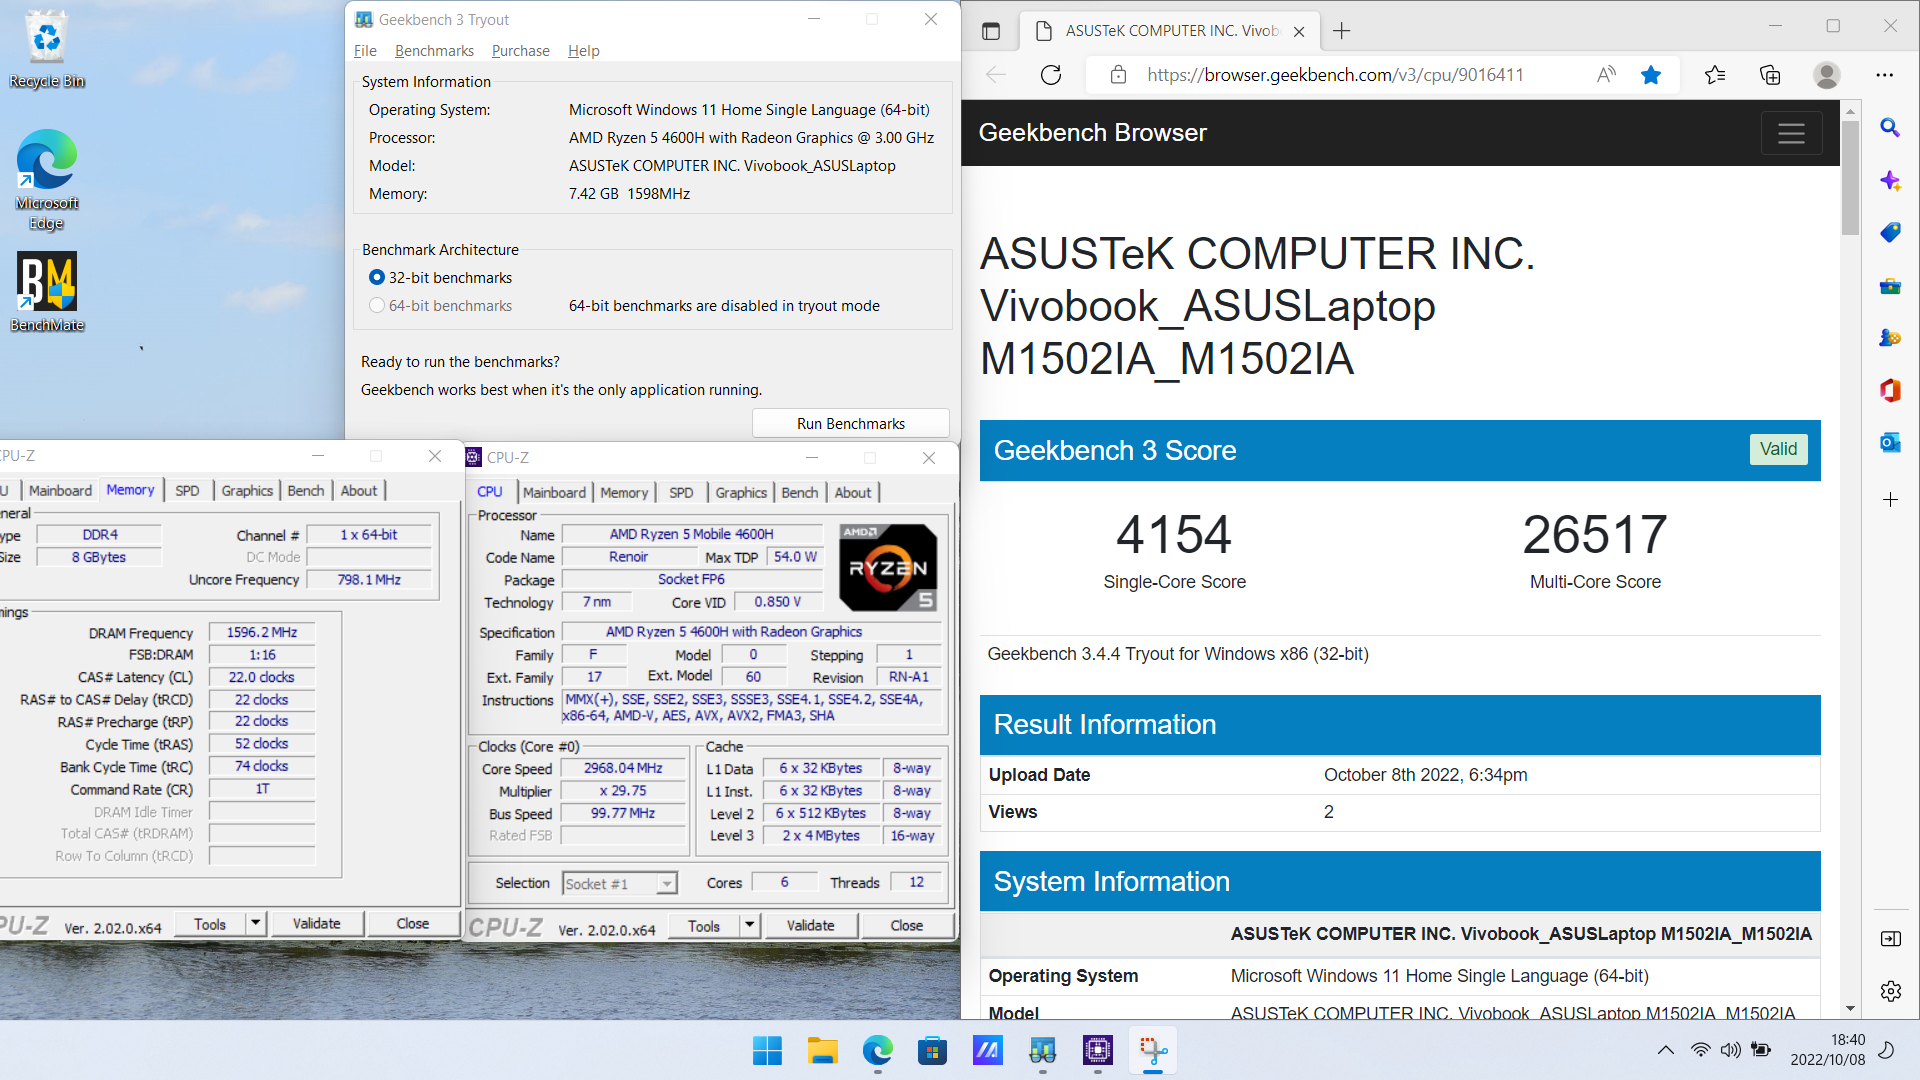This screenshot has height=1080, width=1920.
Task: Click the browser back arrow
Action: (x=996, y=75)
